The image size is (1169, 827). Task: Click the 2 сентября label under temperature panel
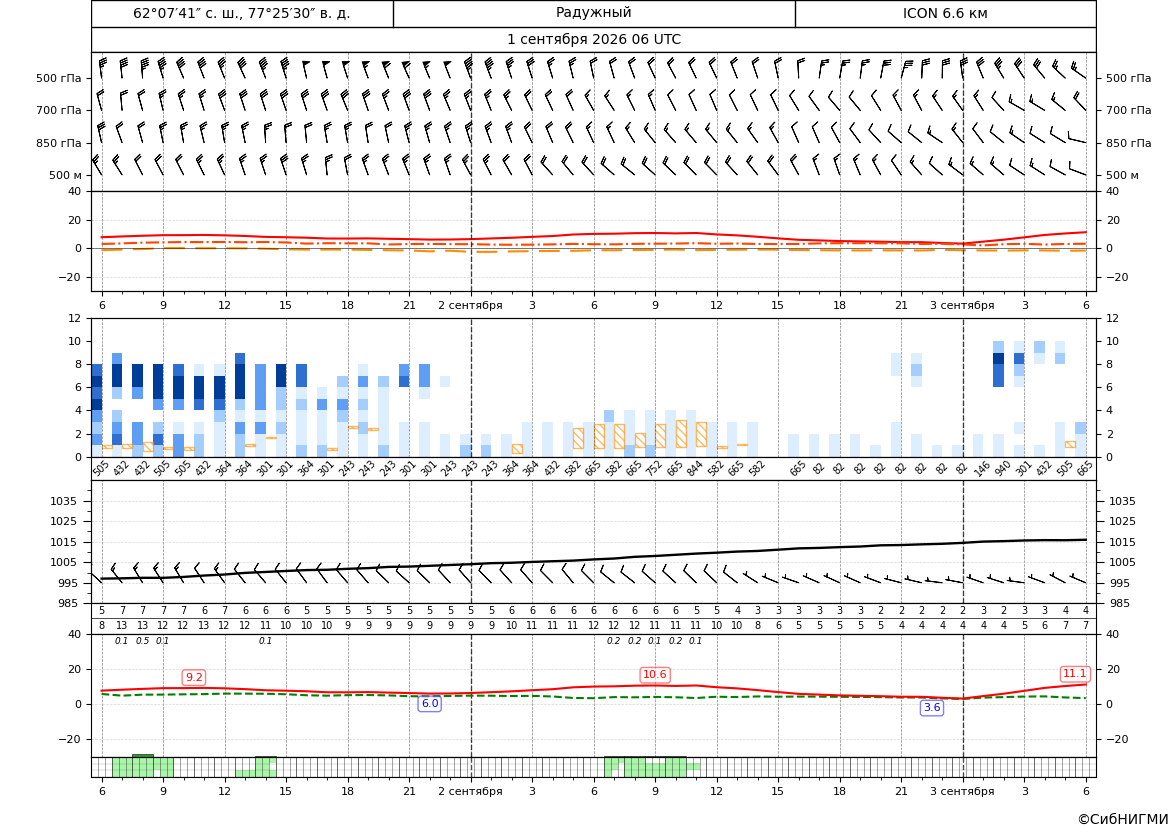470,305
